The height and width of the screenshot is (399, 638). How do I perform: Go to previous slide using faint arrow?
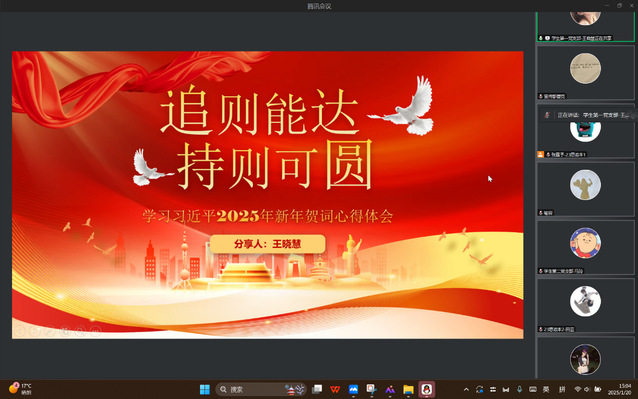pos(20,331)
